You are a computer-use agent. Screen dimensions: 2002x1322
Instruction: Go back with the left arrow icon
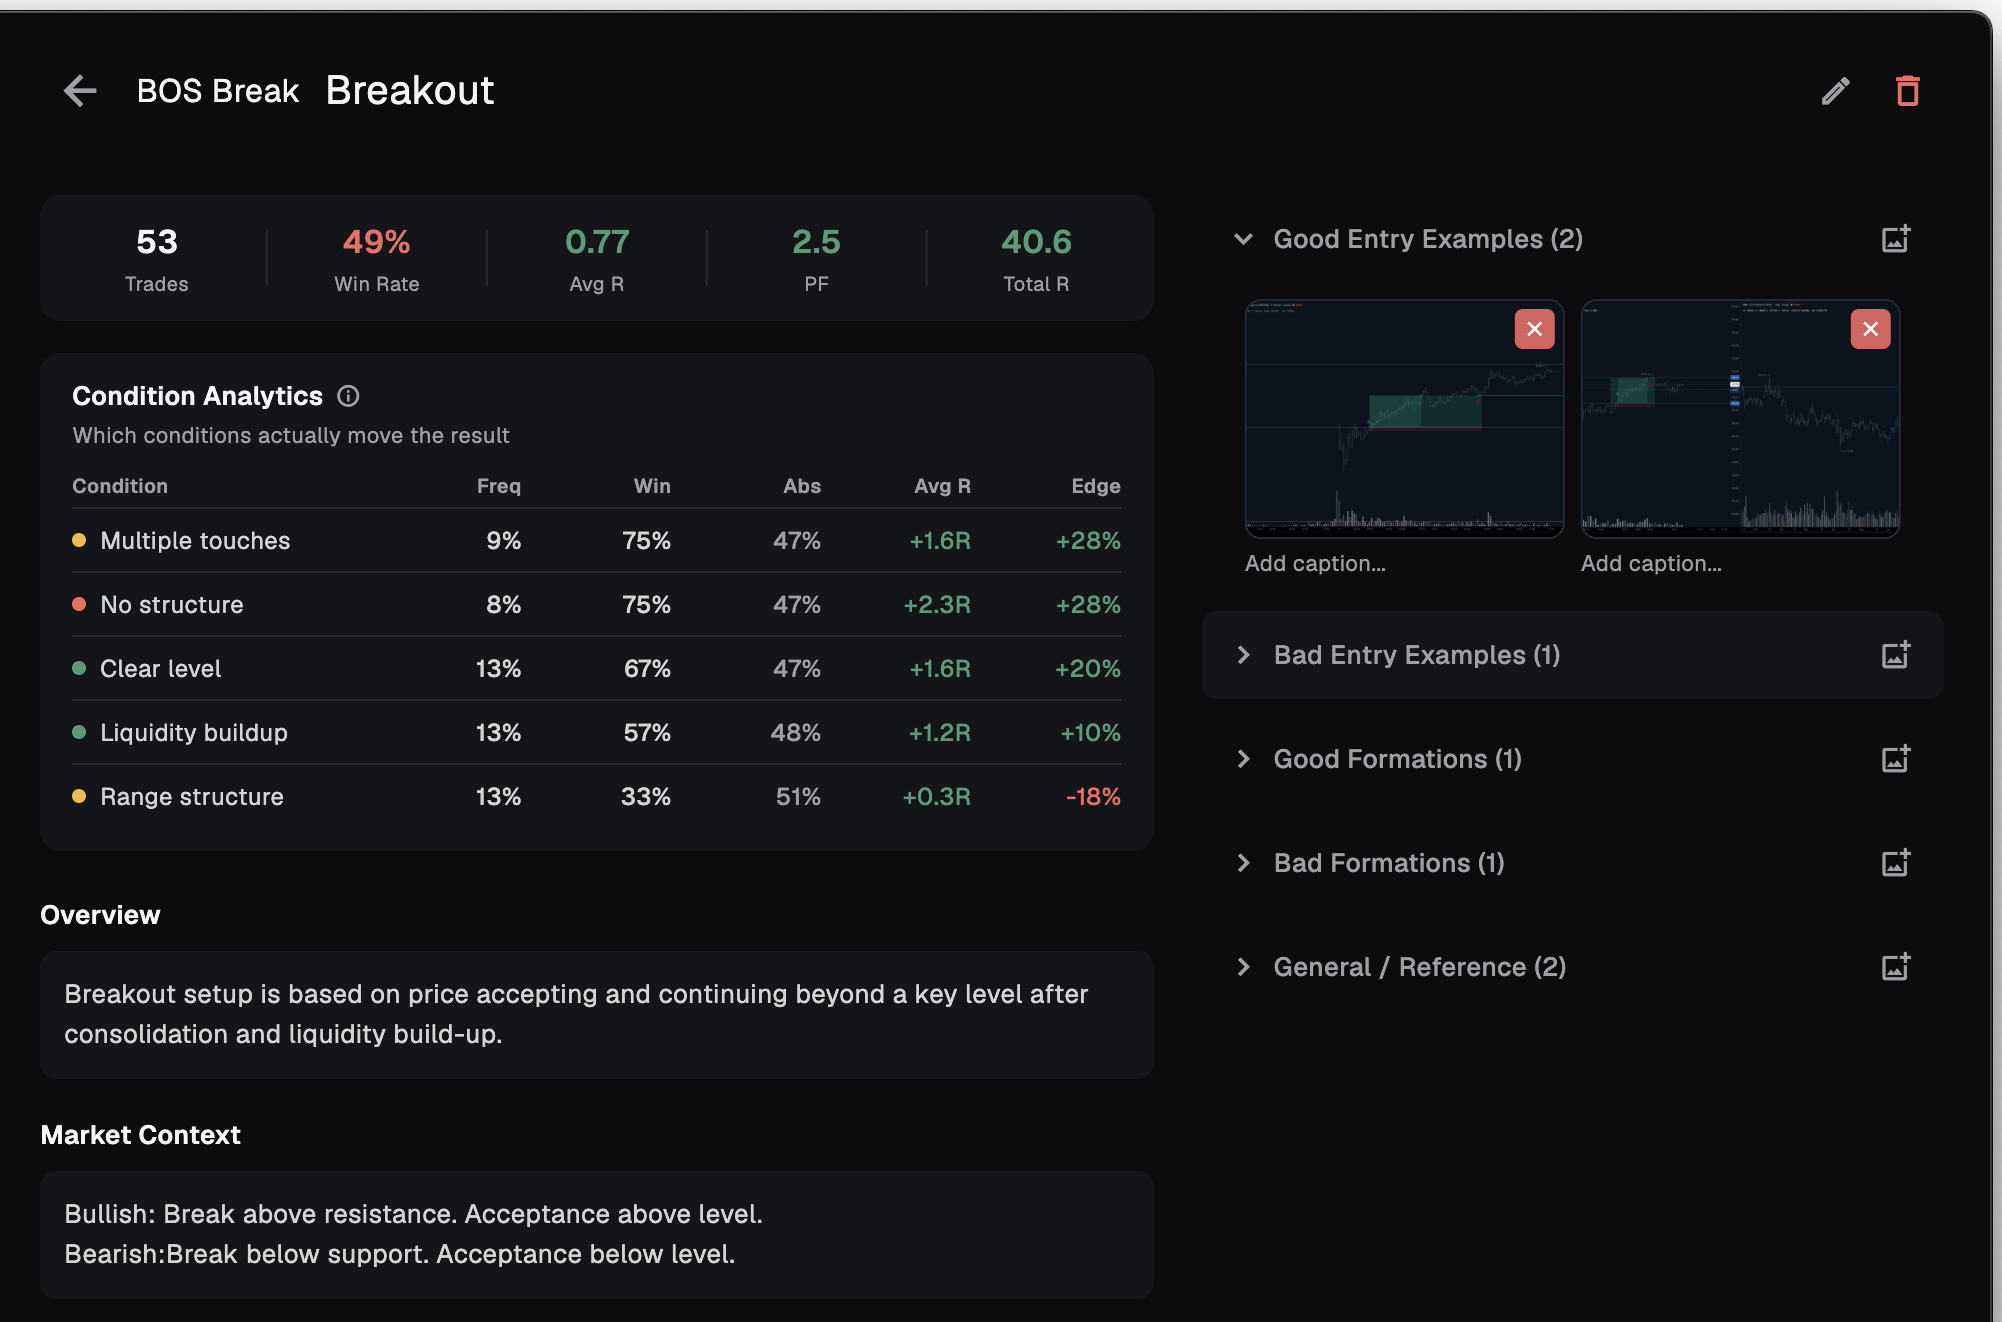(x=80, y=91)
